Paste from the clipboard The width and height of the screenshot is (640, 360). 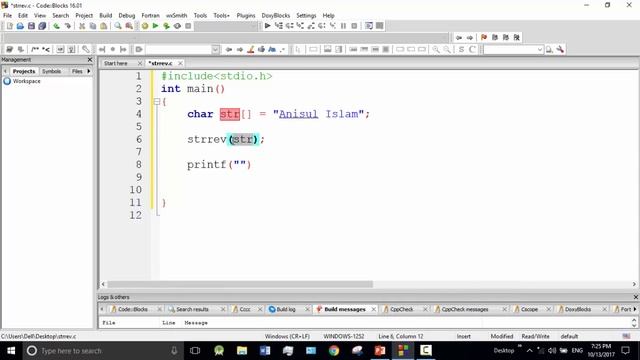pos(104,26)
